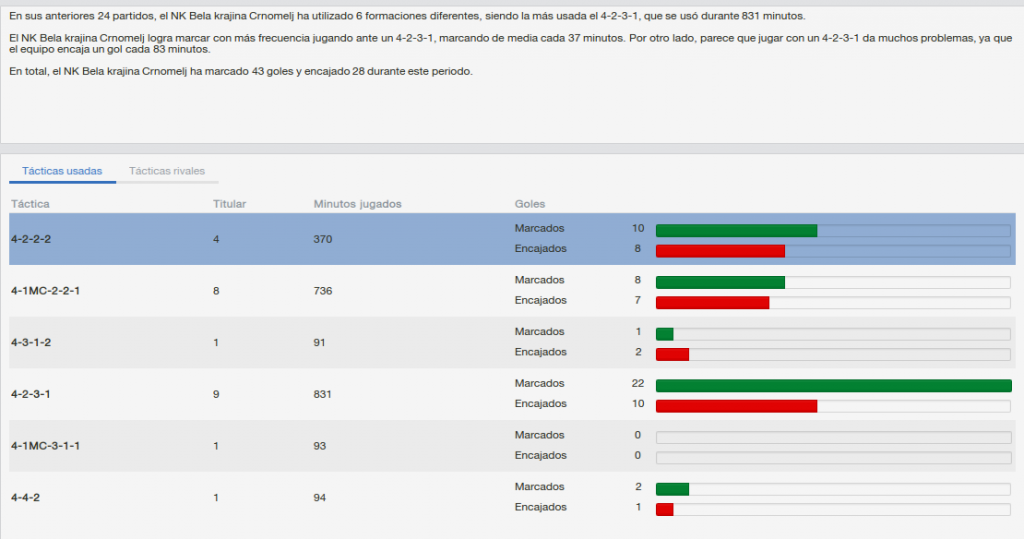The height and width of the screenshot is (539, 1024).
Task: Click the green Marcados bar for 4-2-2-2
Action: pyautogui.click(x=737, y=231)
